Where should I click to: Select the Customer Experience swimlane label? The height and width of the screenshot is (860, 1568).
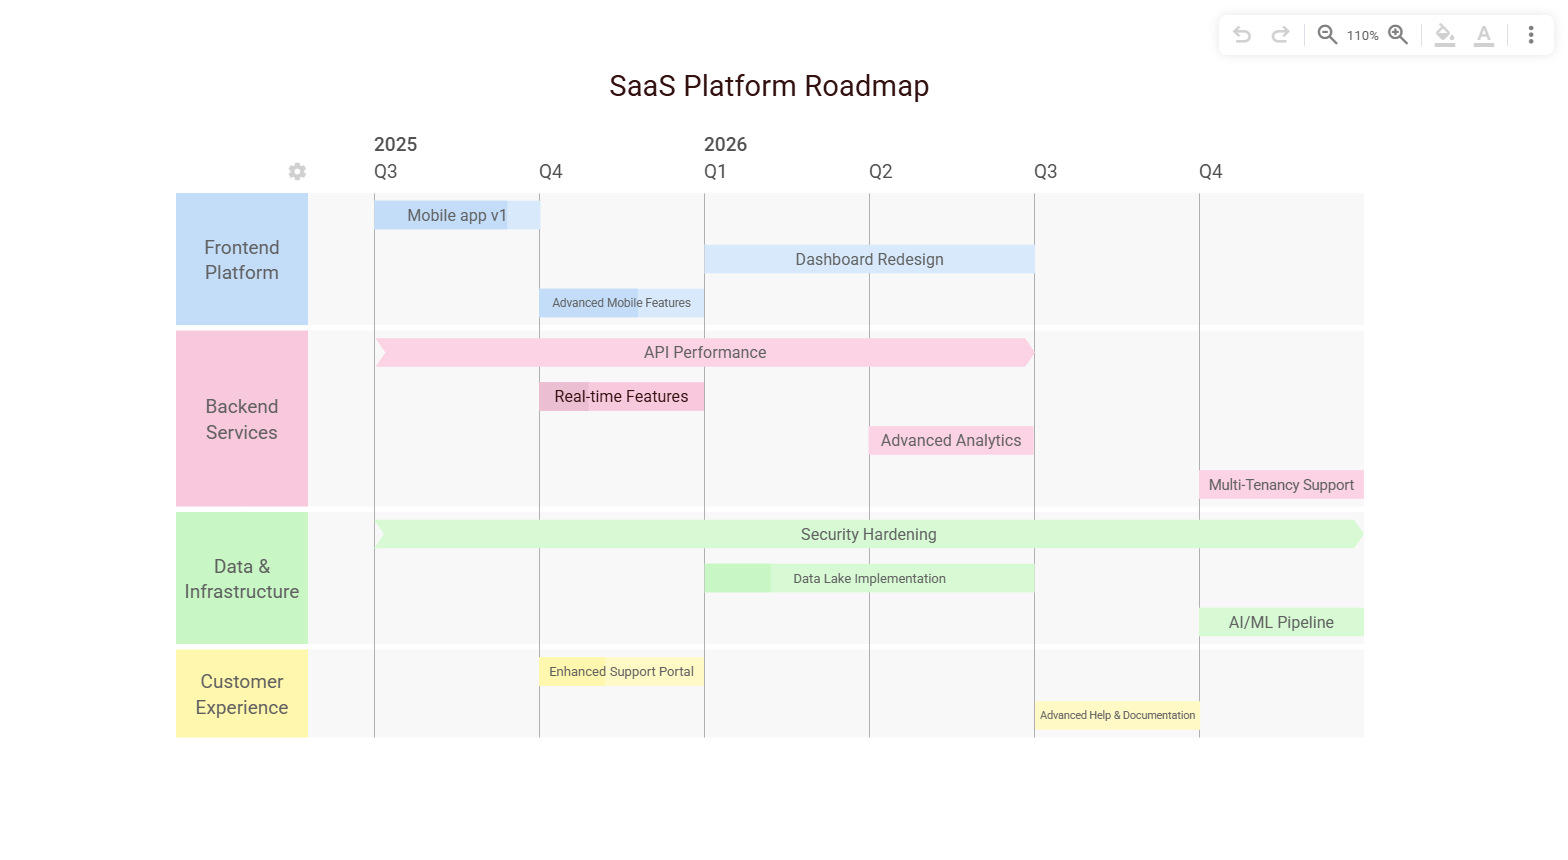pyautogui.click(x=242, y=694)
